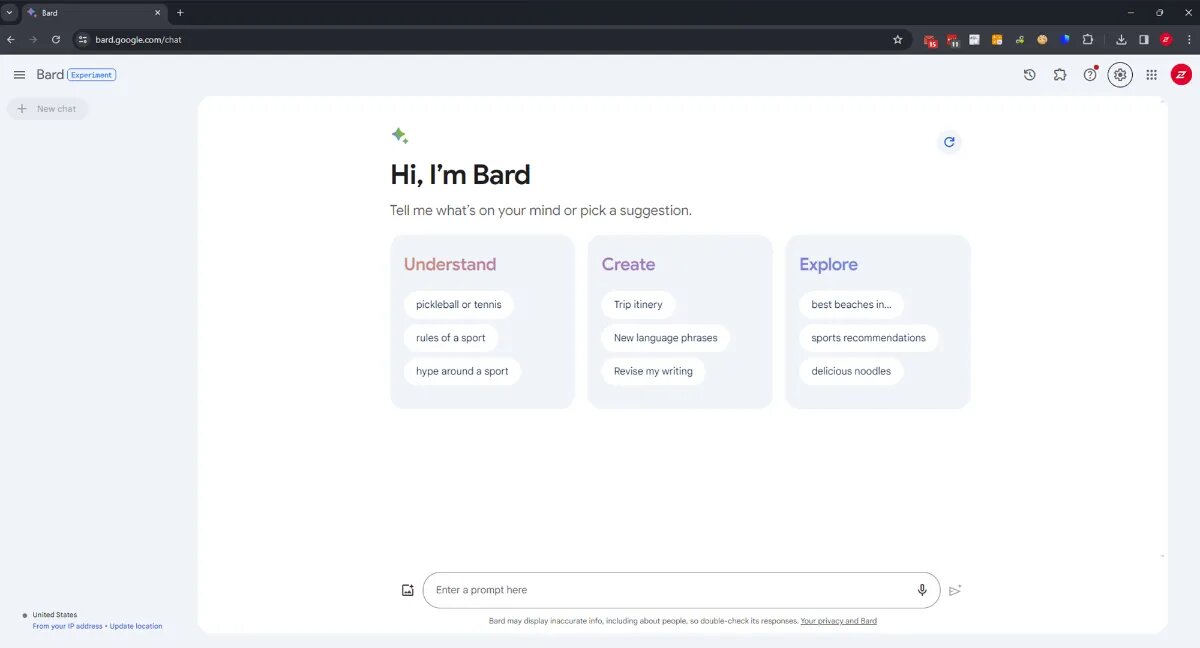The image size is (1200, 648).
Task: Toggle the main menu hamburger
Action: point(19,75)
